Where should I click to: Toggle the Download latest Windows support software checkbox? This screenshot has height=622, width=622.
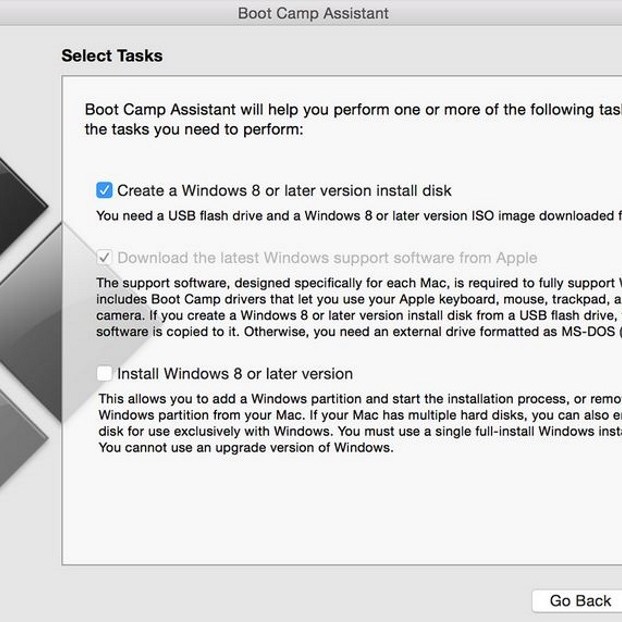coord(105,258)
